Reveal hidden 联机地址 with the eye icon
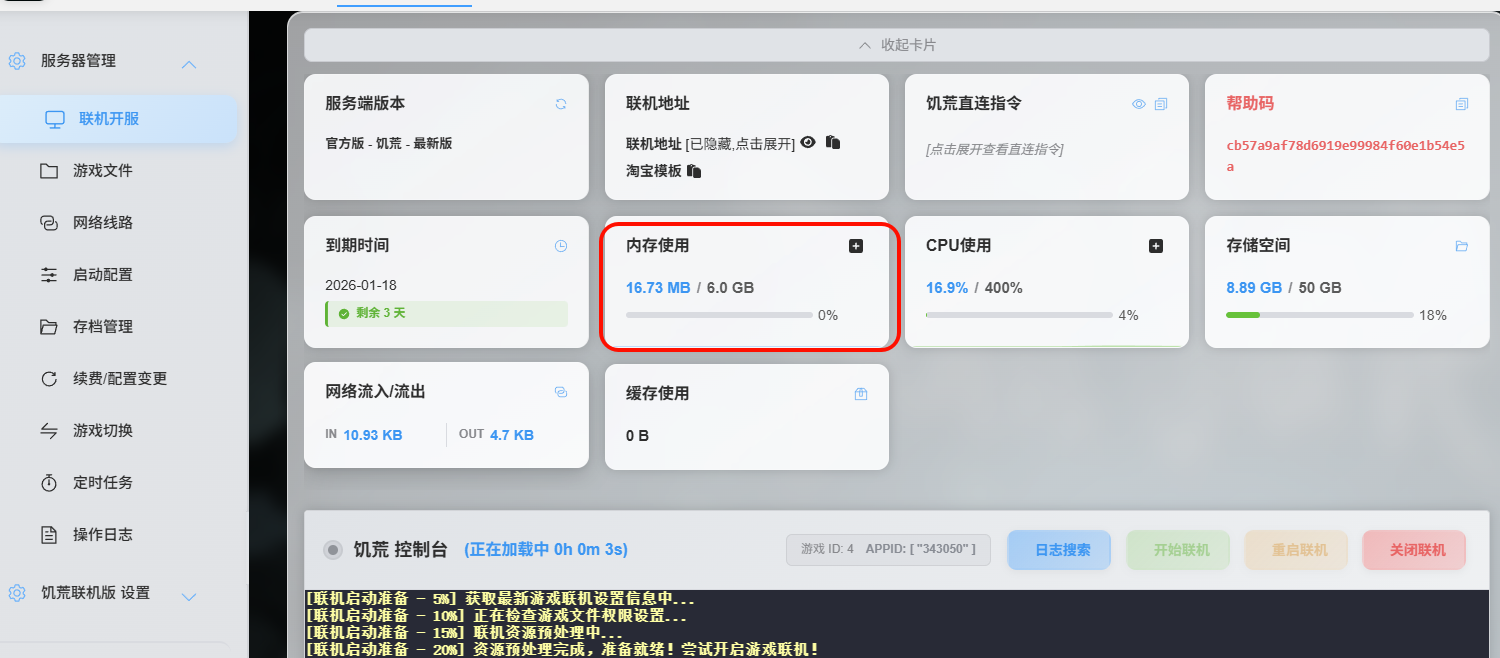The height and width of the screenshot is (658, 1500). point(809,143)
